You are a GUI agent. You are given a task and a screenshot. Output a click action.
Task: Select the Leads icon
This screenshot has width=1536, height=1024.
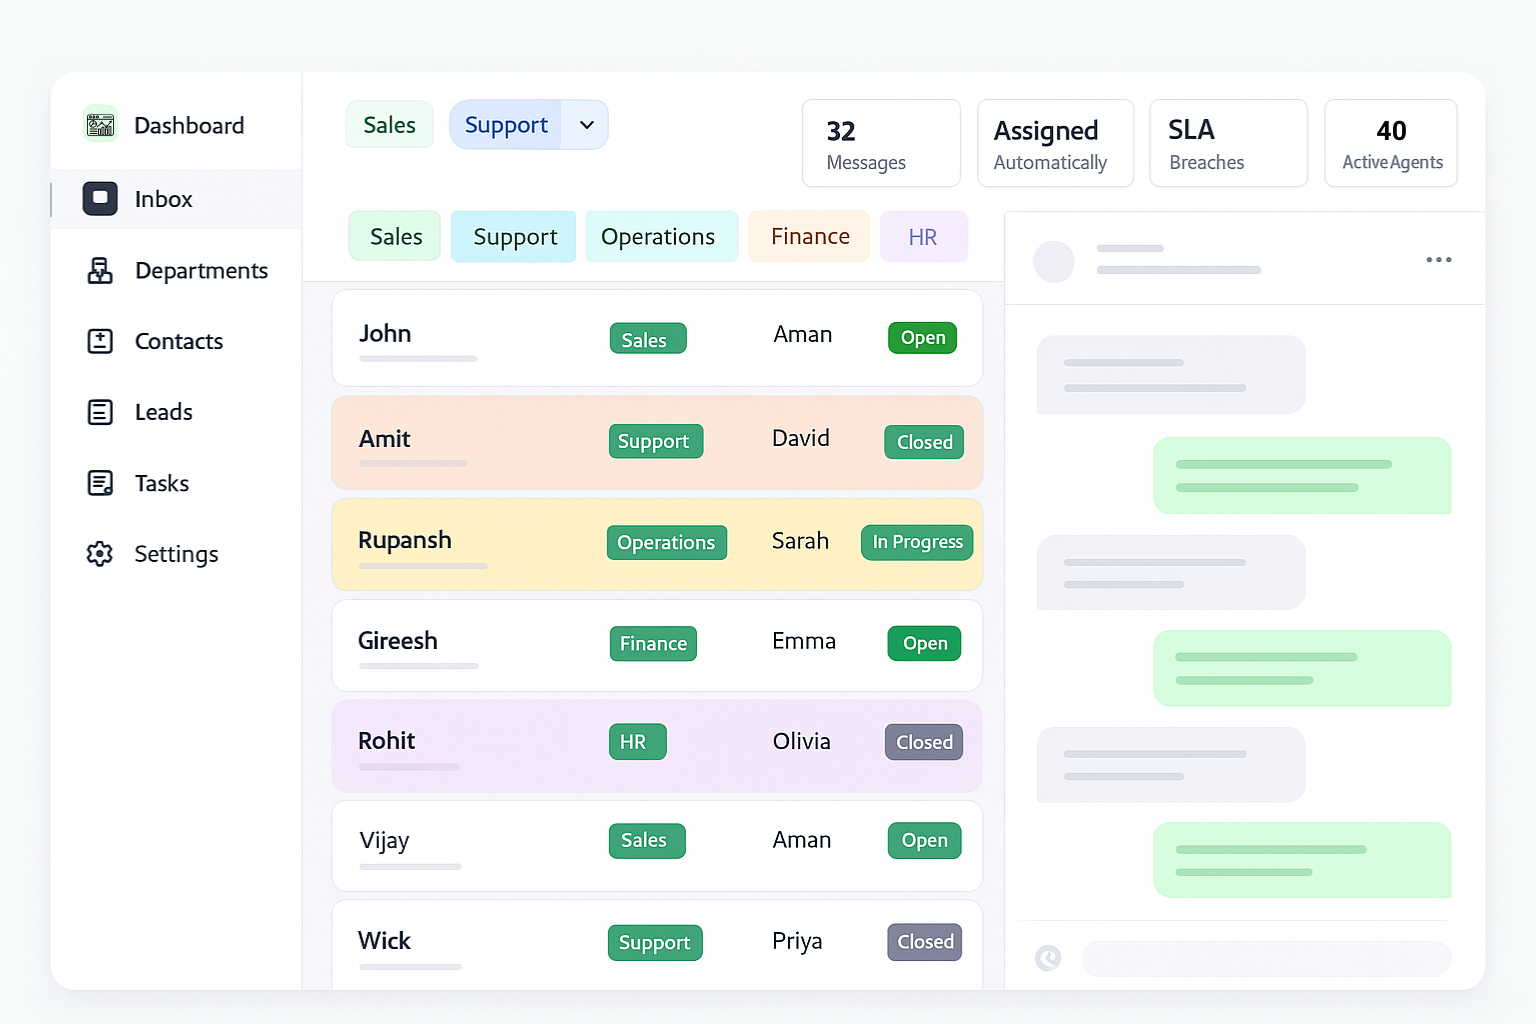click(x=100, y=411)
